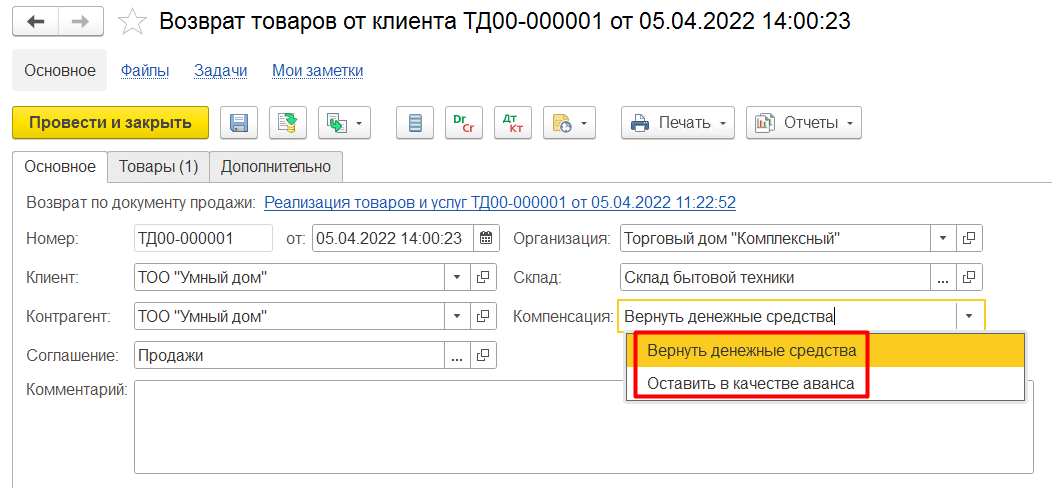Screen dimensions: 1052x488
Task: Click the save document diskette icon
Action: [x=239, y=123]
